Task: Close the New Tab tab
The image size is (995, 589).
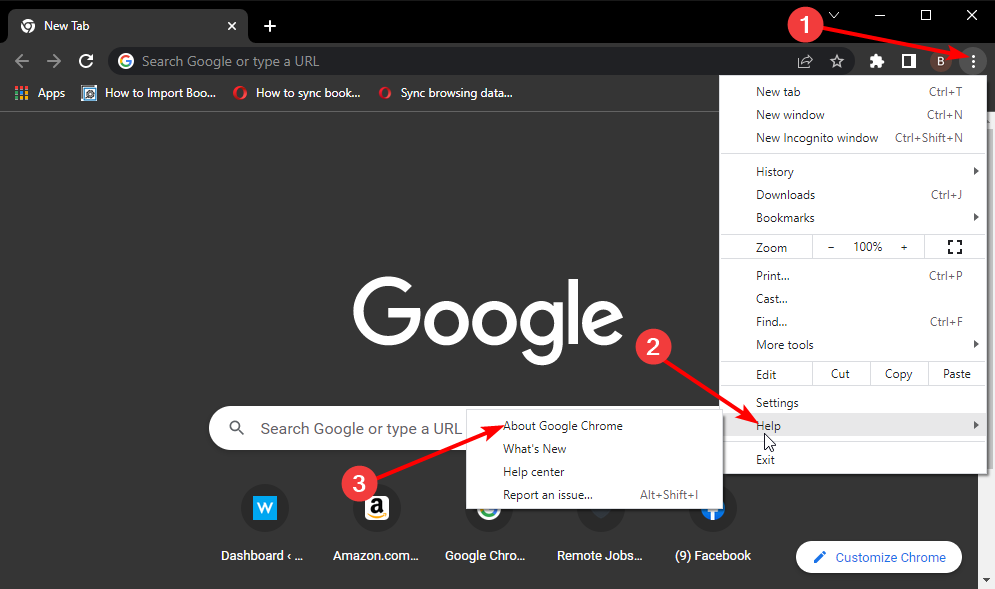Action: 232,26
